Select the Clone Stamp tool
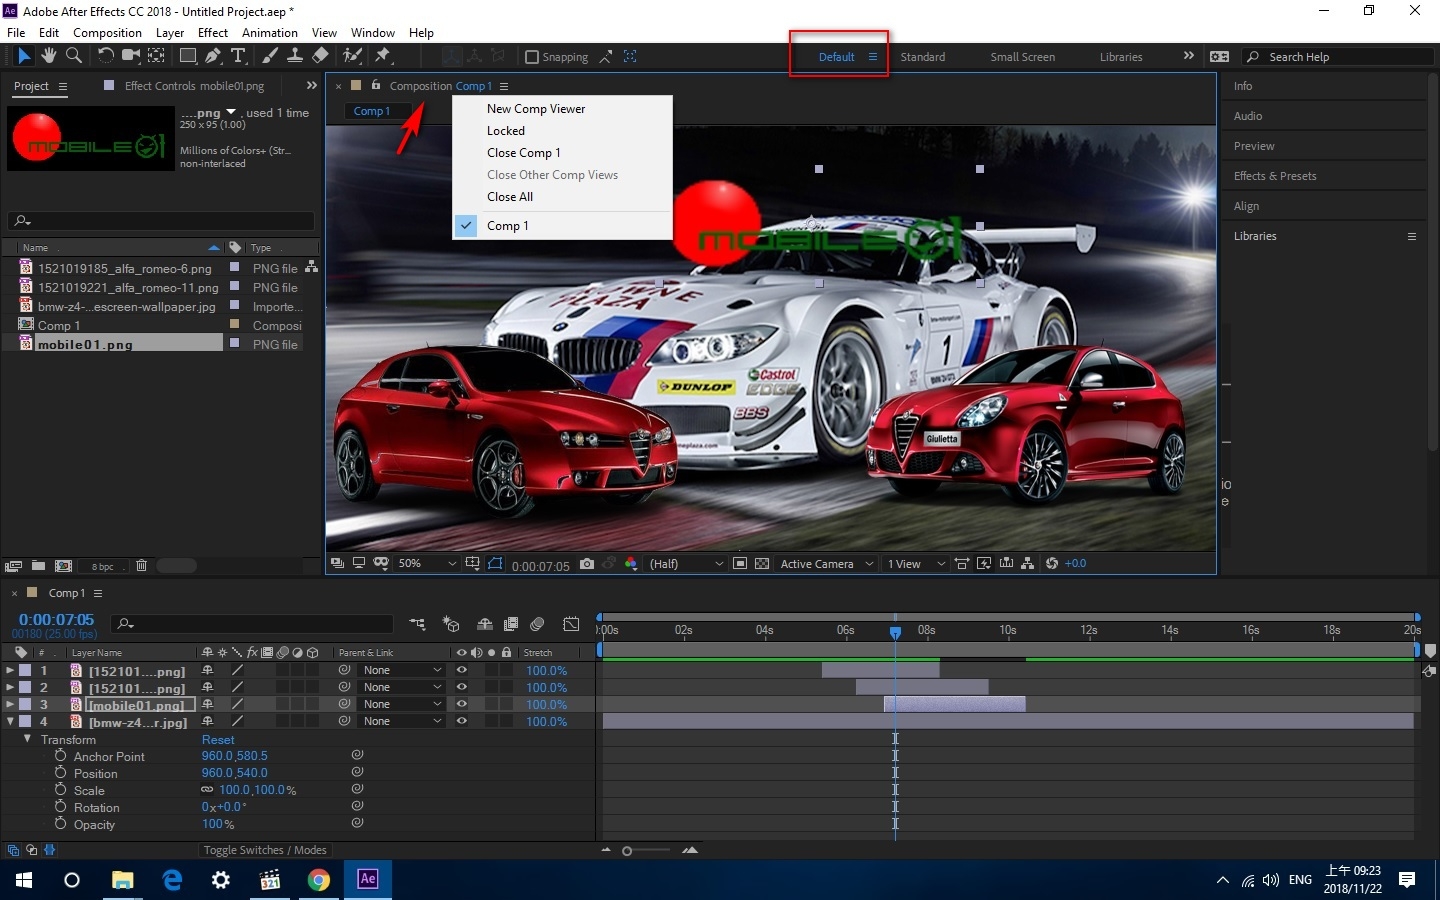 (x=295, y=56)
